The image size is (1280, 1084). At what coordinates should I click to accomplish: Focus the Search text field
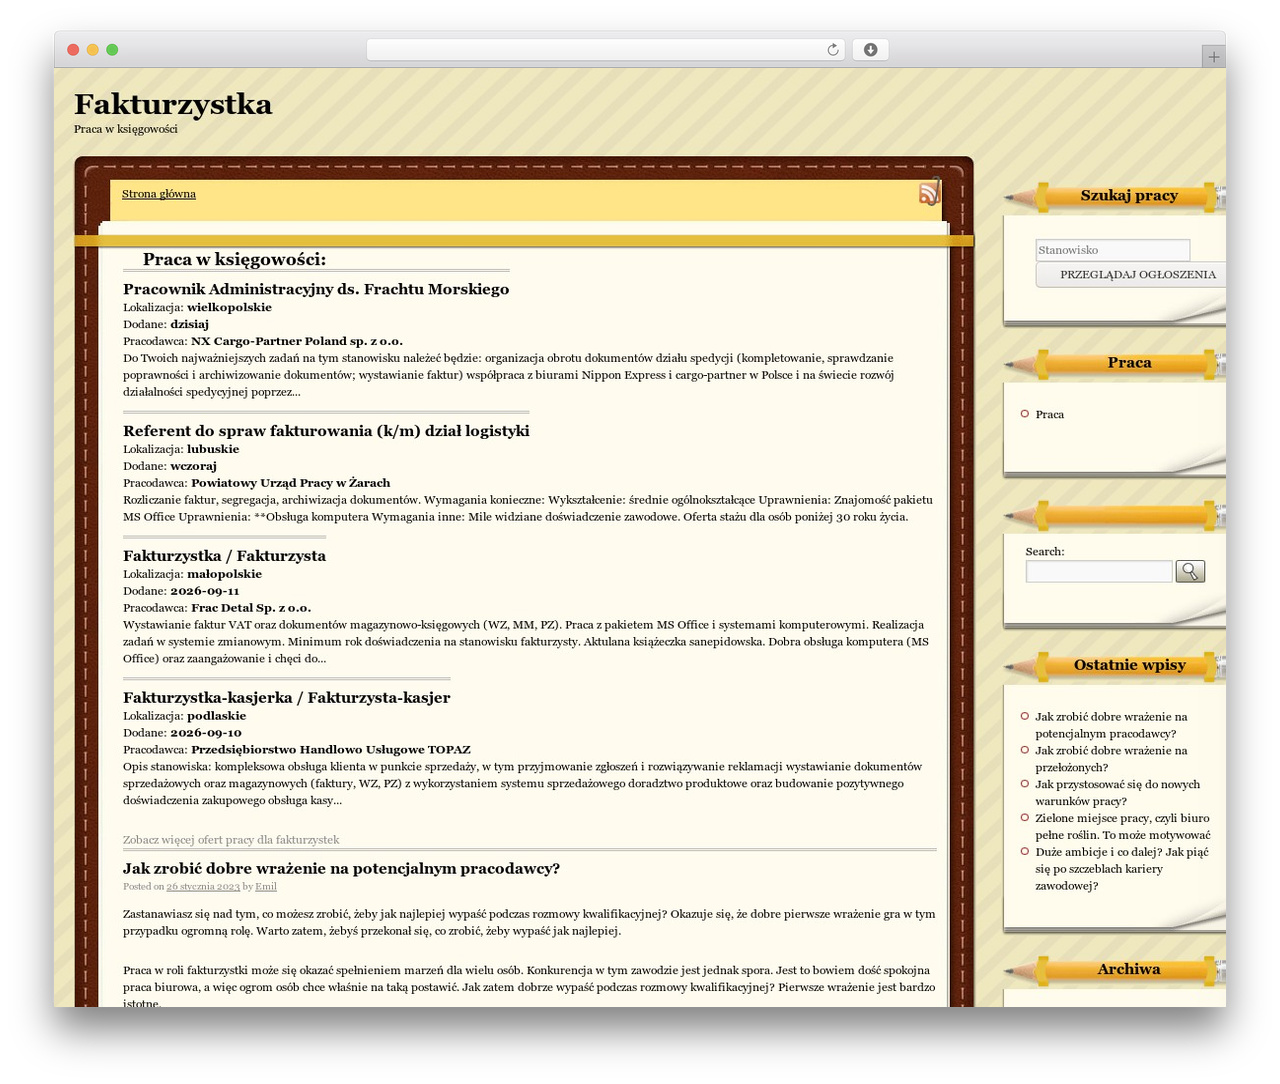coord(1099,571)
